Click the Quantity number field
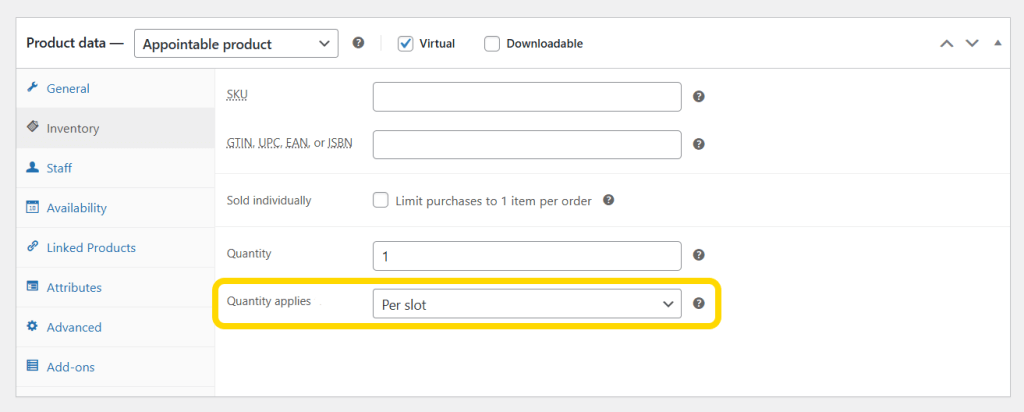The height and width of the screenshot is (412, 1024). tap(526, 256)
